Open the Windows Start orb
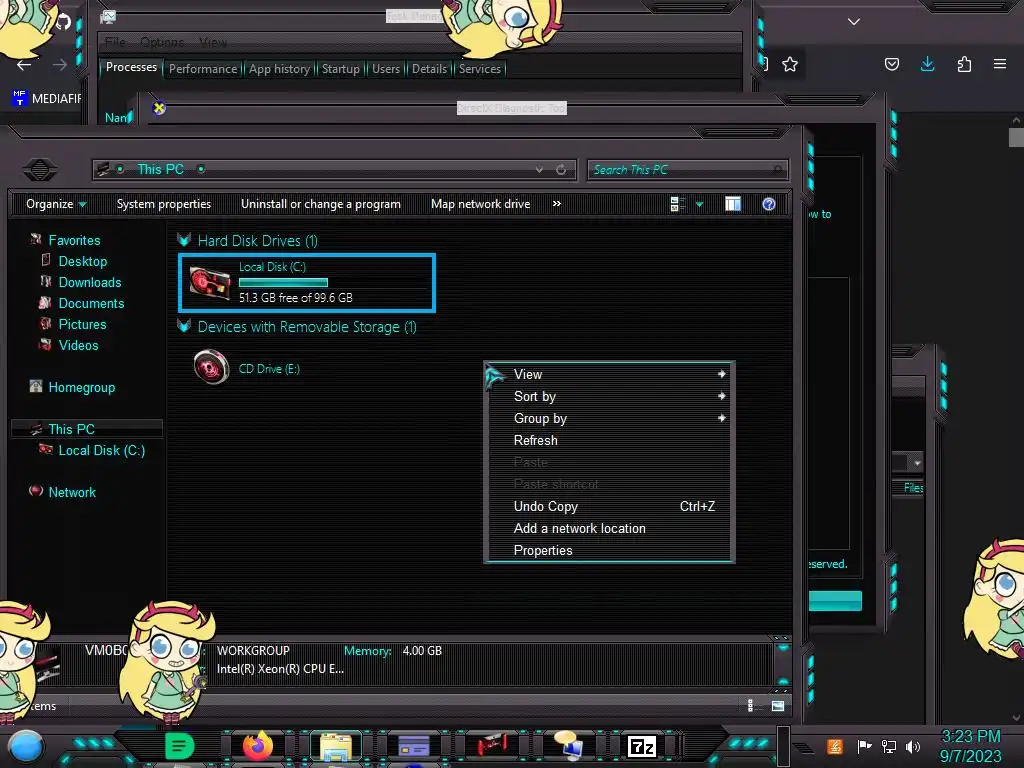The width and height of the screenshot is (1024, 768). 26,748
